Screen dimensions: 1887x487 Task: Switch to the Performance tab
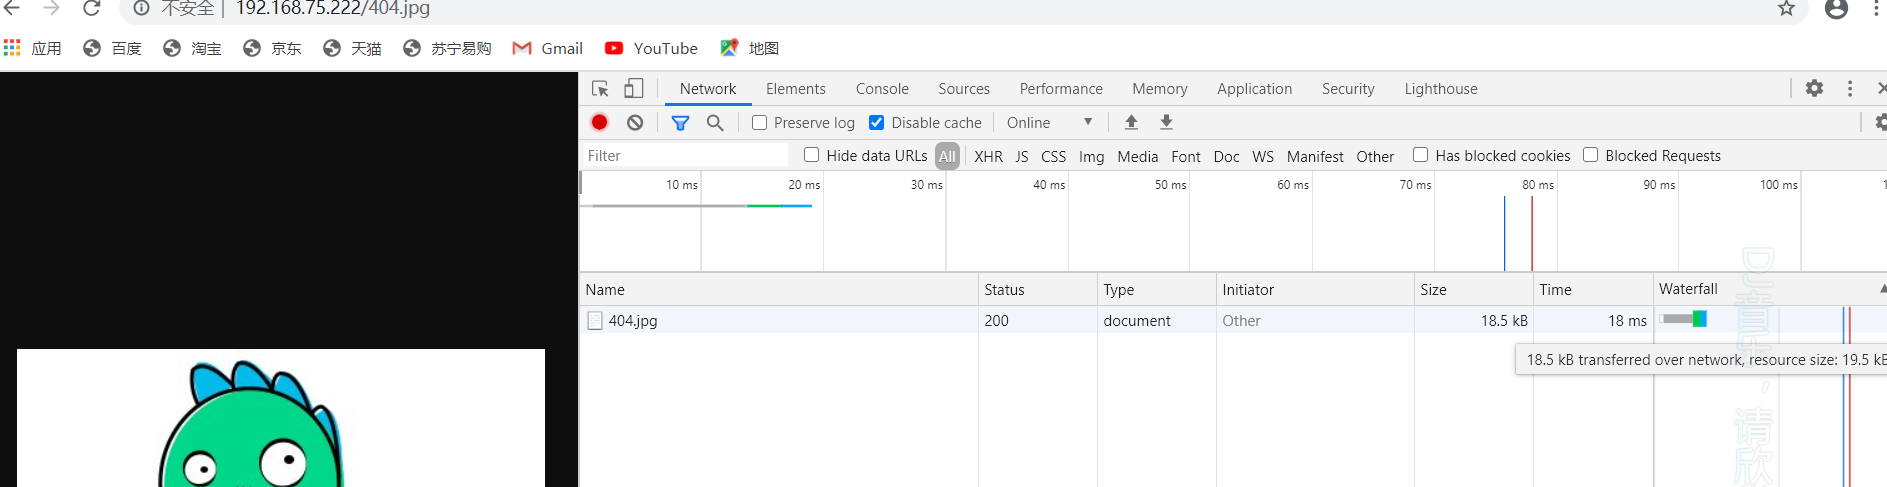tap(1061, 88)
